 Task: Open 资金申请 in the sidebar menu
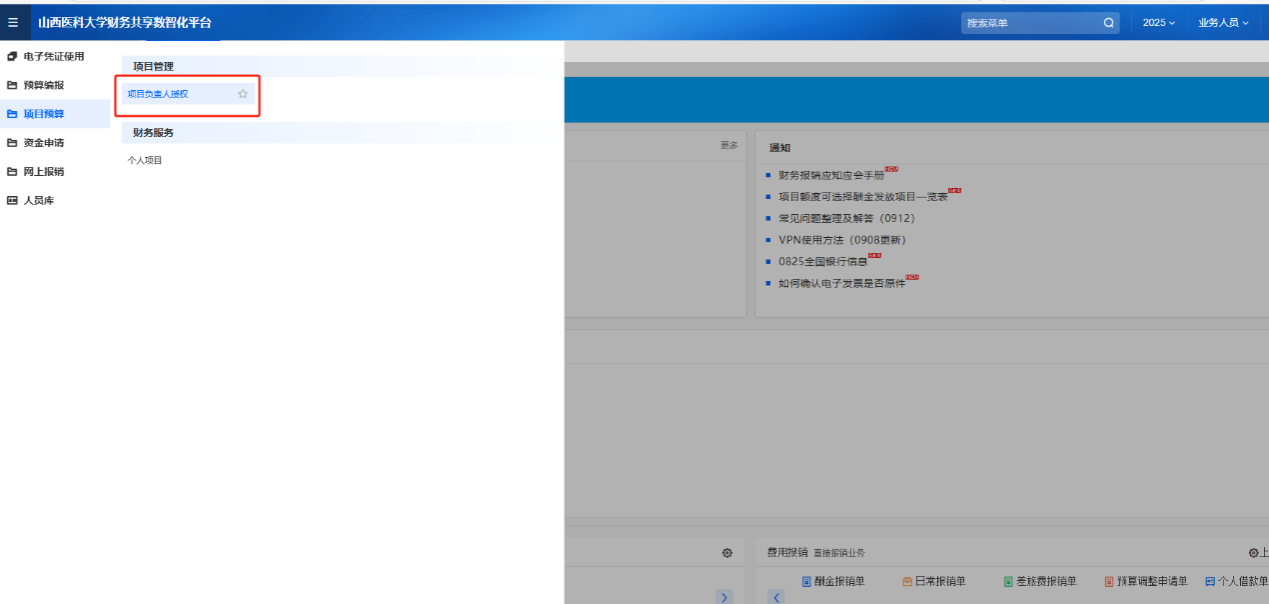(x=43, y=143)
